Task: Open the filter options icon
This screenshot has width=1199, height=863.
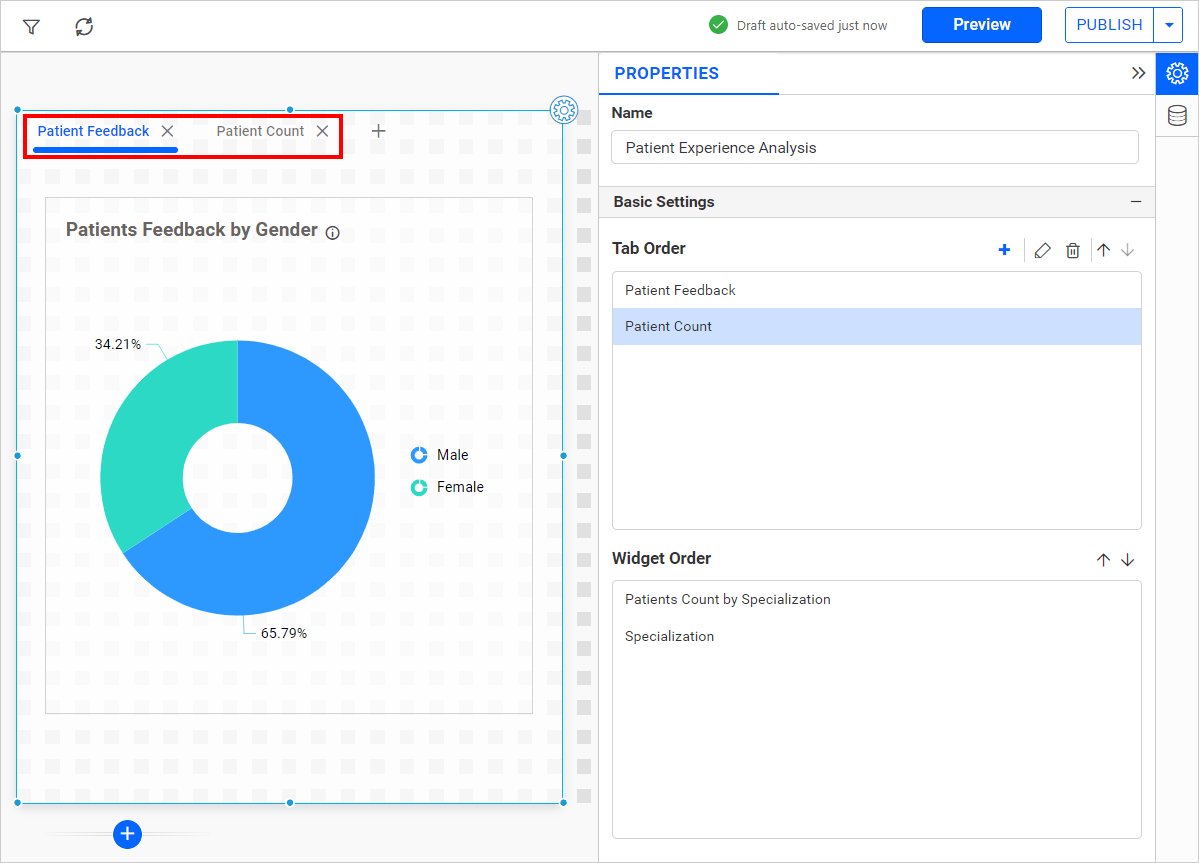Action: point(30,26)
